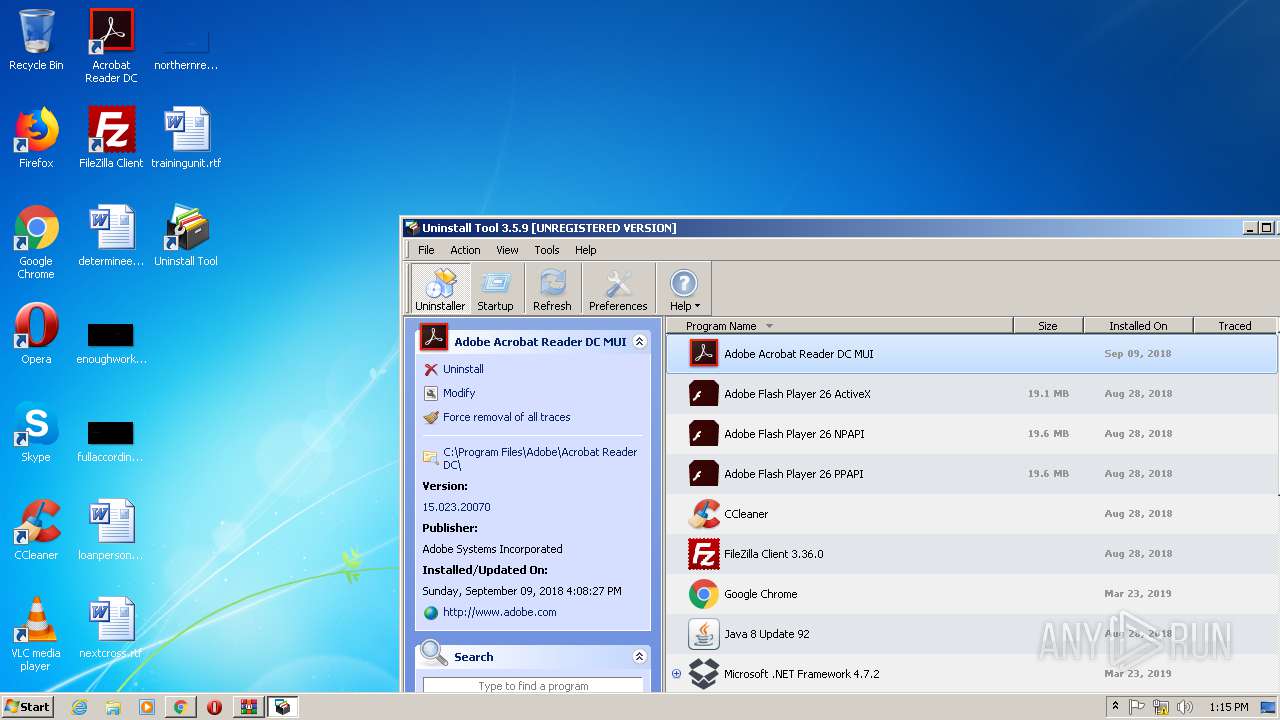The height and width of the screenshot is (720, 1280).
Task: Open the Startup toolbar section
Action: (x=495, y=289)
